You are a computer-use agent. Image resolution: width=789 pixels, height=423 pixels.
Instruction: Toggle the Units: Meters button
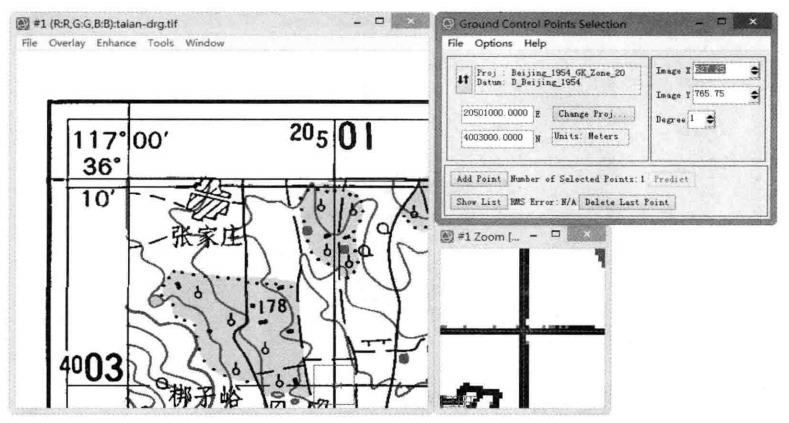click(590, 136)
